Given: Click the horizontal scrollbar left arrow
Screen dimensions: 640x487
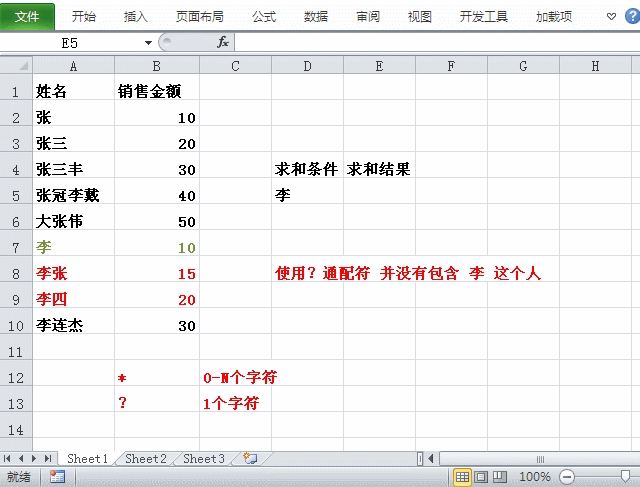Looking at the screenshot, I should coord(431,458).
